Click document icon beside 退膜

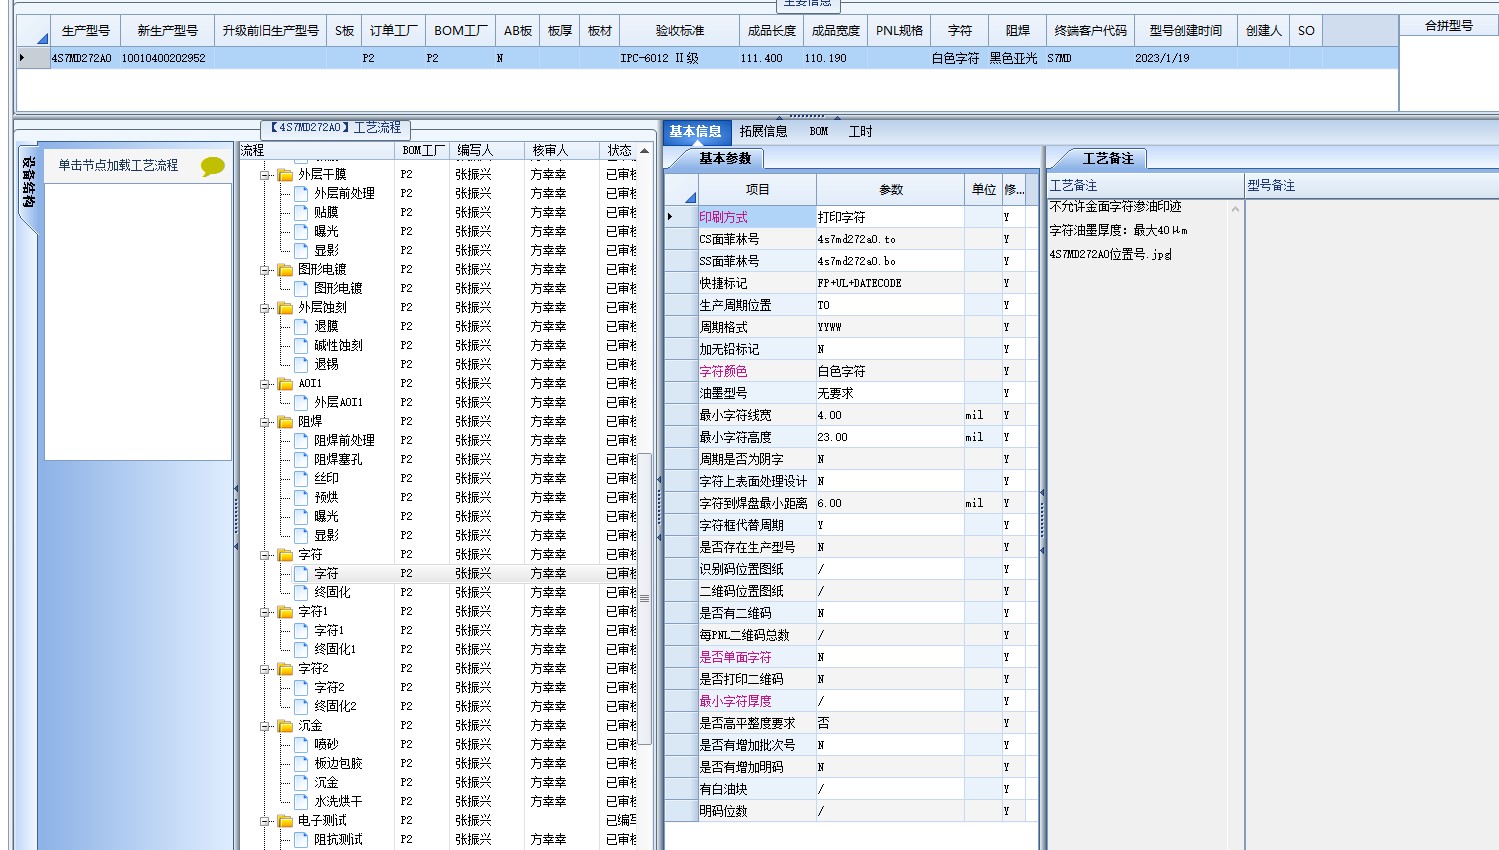point(302,326)
